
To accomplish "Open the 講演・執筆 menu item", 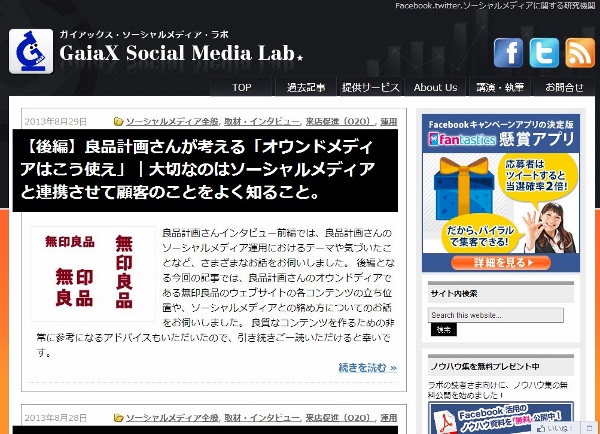I will click(x=500, y=87).
